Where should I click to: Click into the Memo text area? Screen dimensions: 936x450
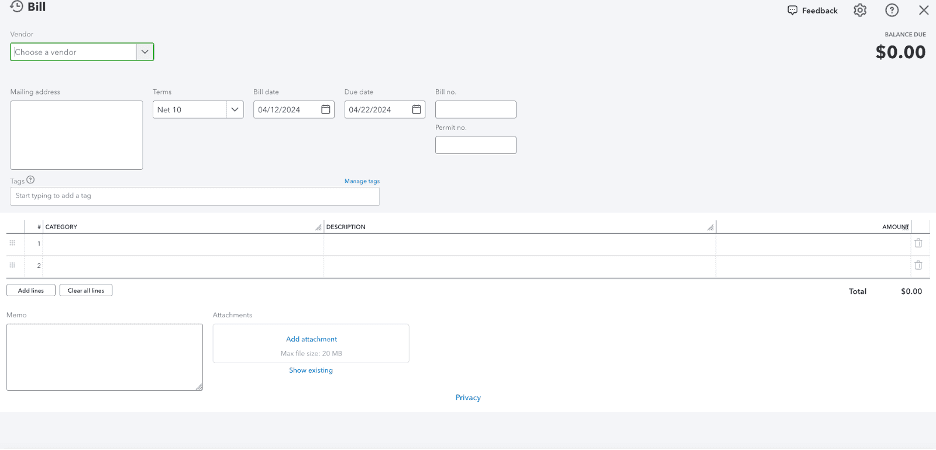point(104,357)
